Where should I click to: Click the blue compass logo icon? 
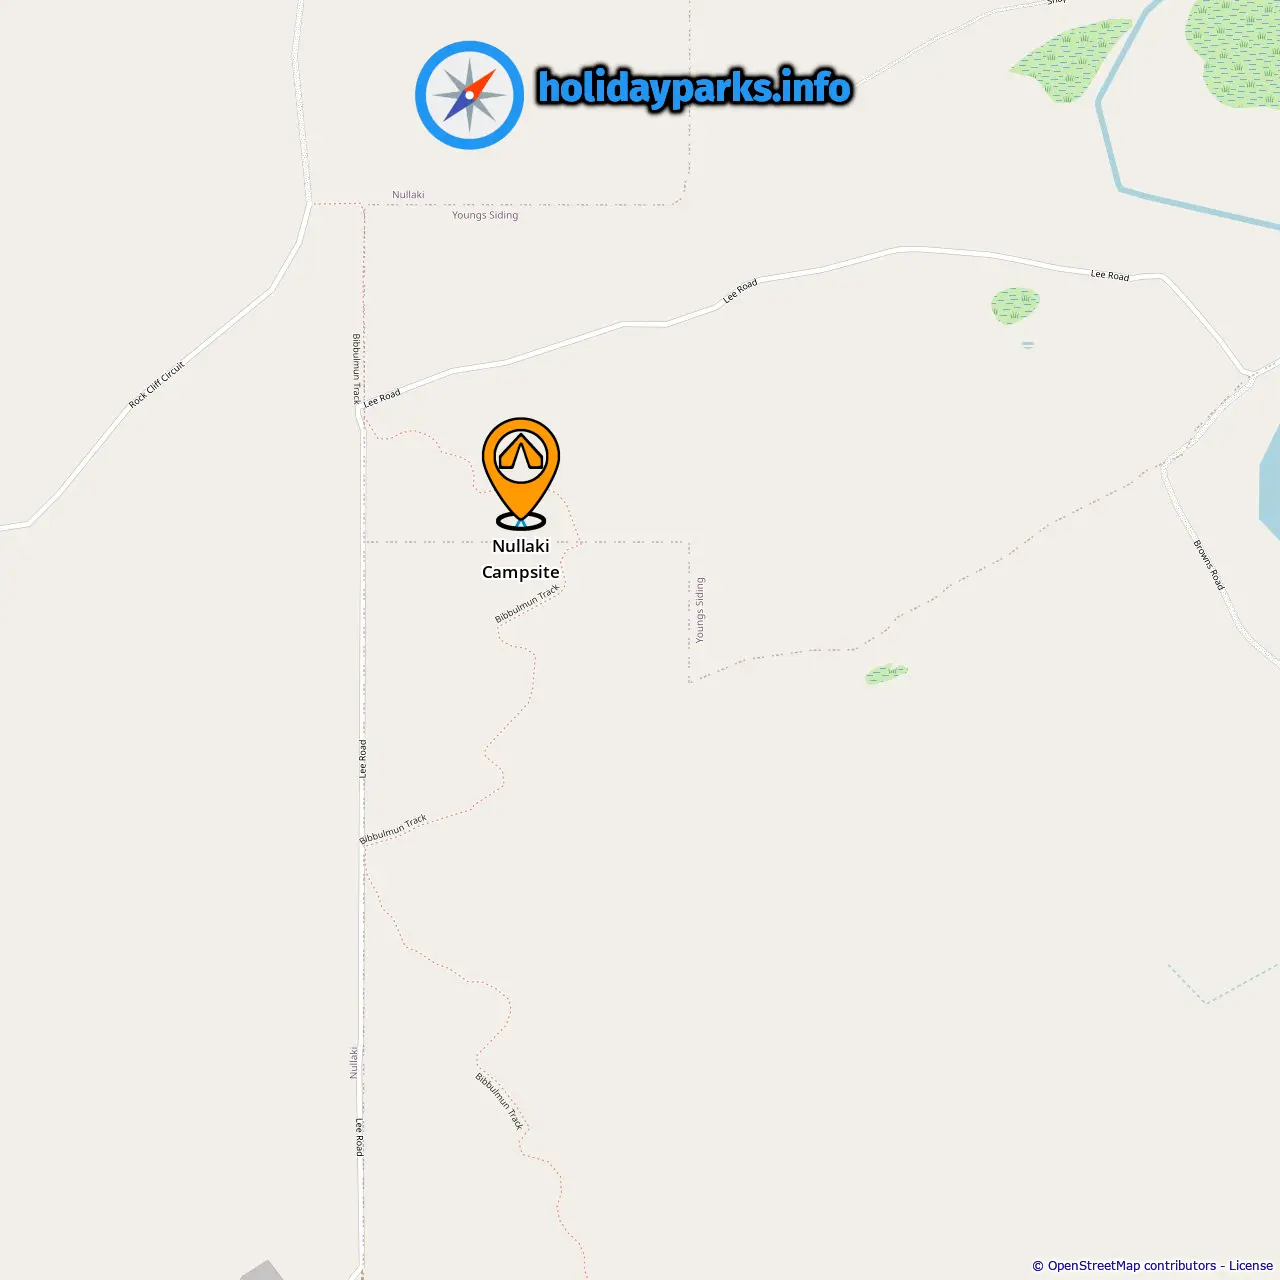tap(469, 95)
